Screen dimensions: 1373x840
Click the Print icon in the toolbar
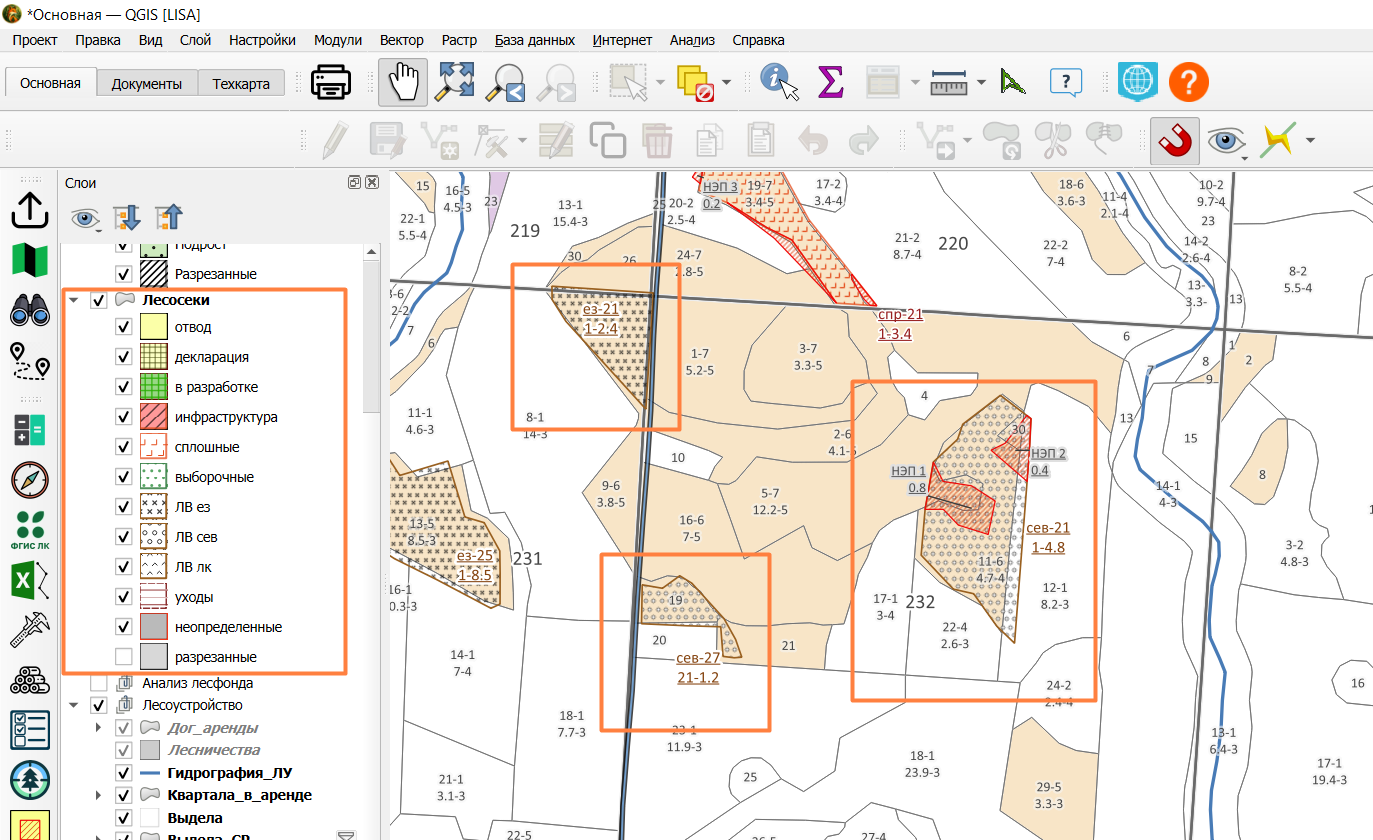[331, 82]
